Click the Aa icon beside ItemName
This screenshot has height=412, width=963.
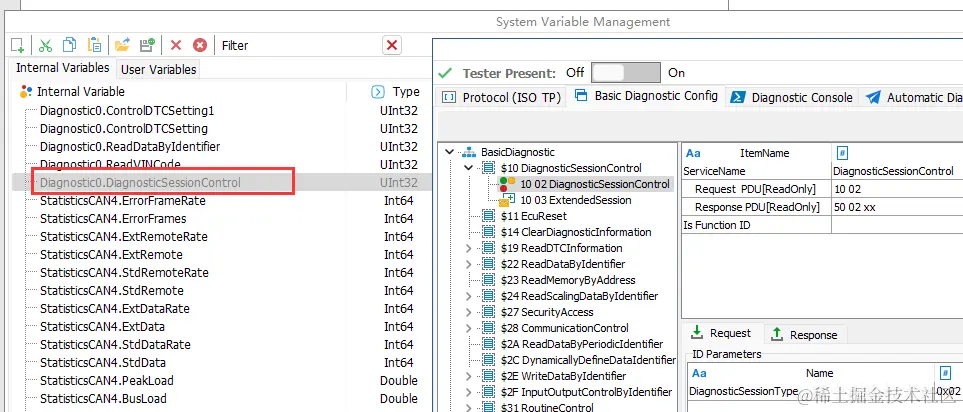pyautogui.click(x=693, y=153)
